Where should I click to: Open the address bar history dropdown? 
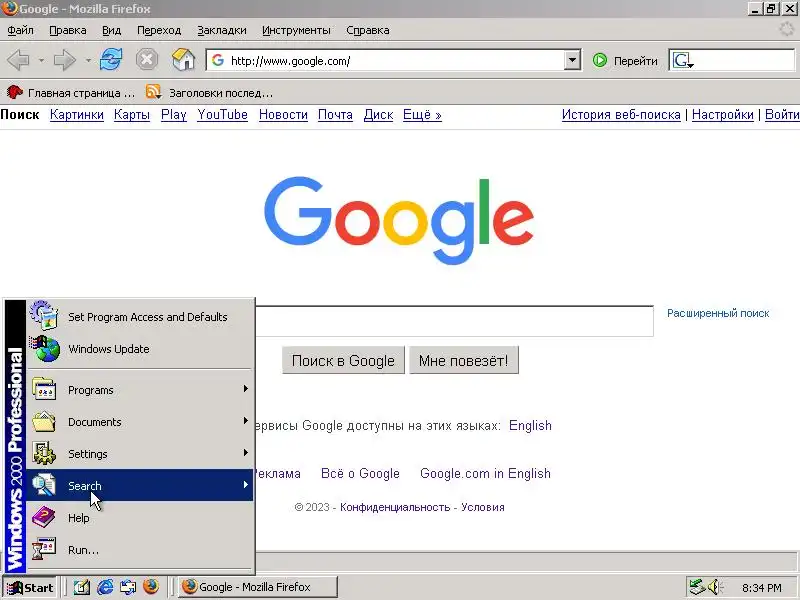[x=572, y=60]
